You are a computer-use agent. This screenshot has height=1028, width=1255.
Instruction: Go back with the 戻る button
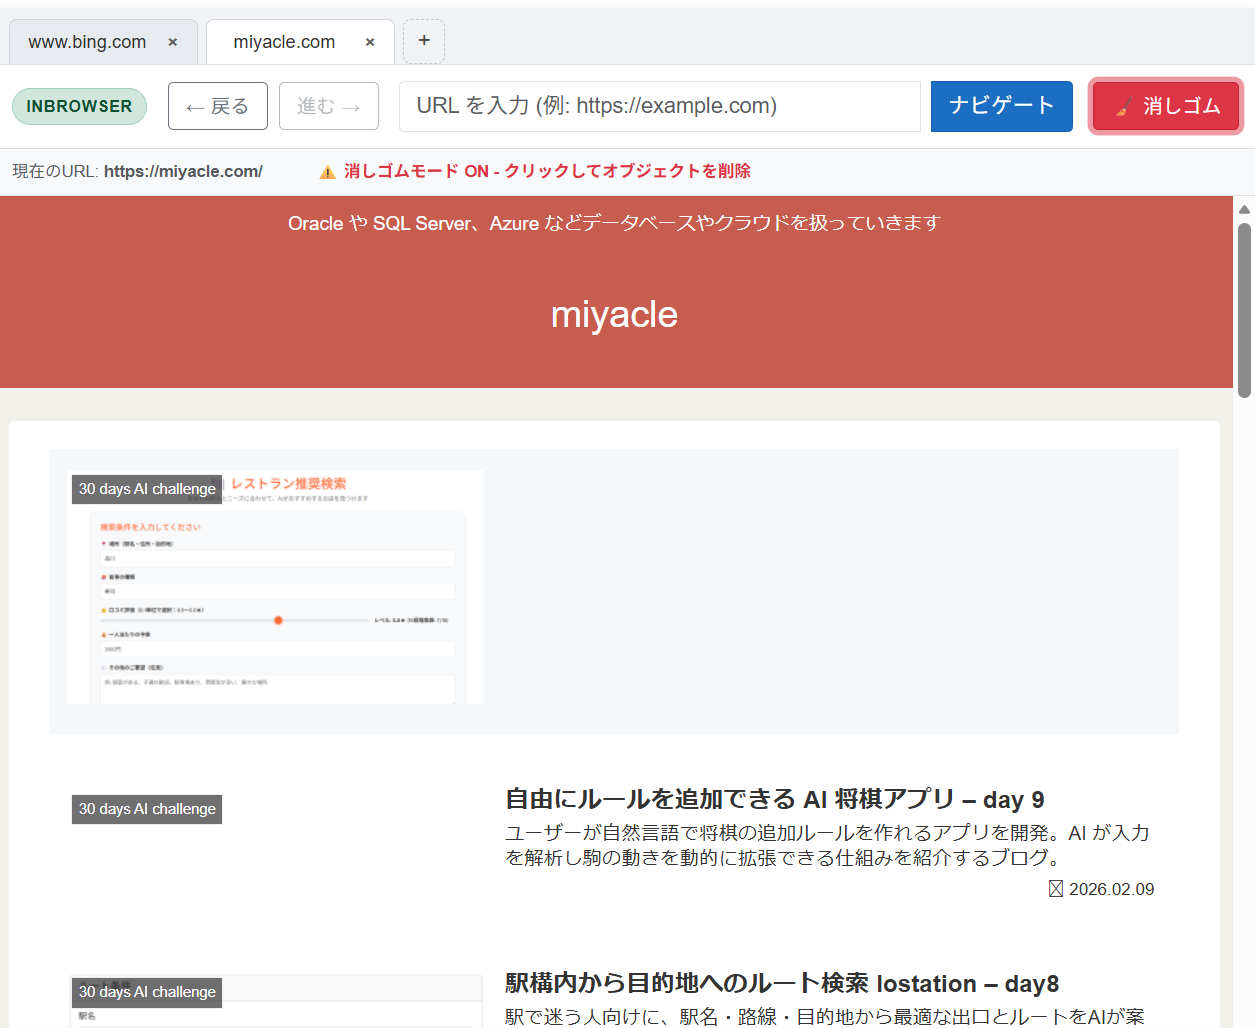coord(218,106)
